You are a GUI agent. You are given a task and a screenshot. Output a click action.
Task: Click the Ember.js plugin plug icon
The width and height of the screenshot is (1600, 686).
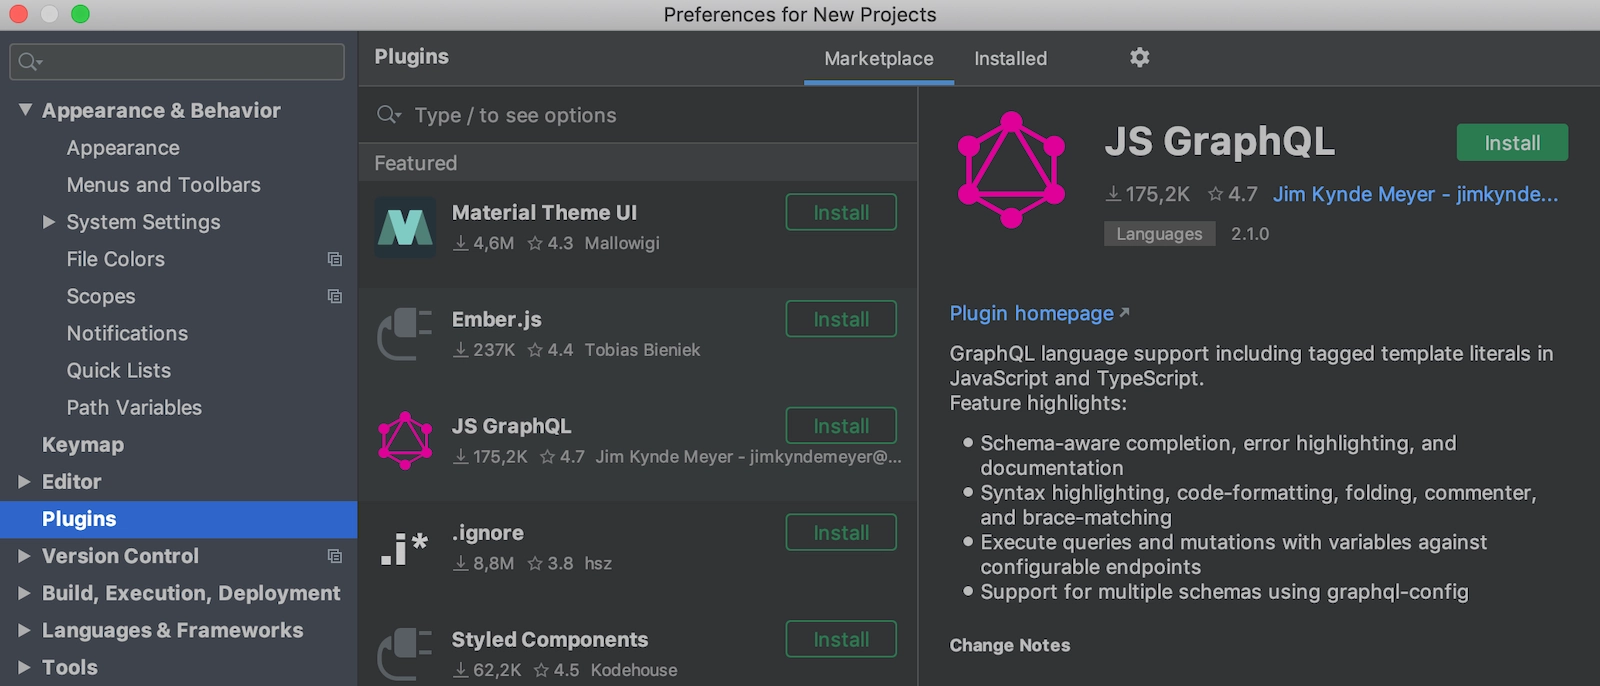click(x=405, y=335)
